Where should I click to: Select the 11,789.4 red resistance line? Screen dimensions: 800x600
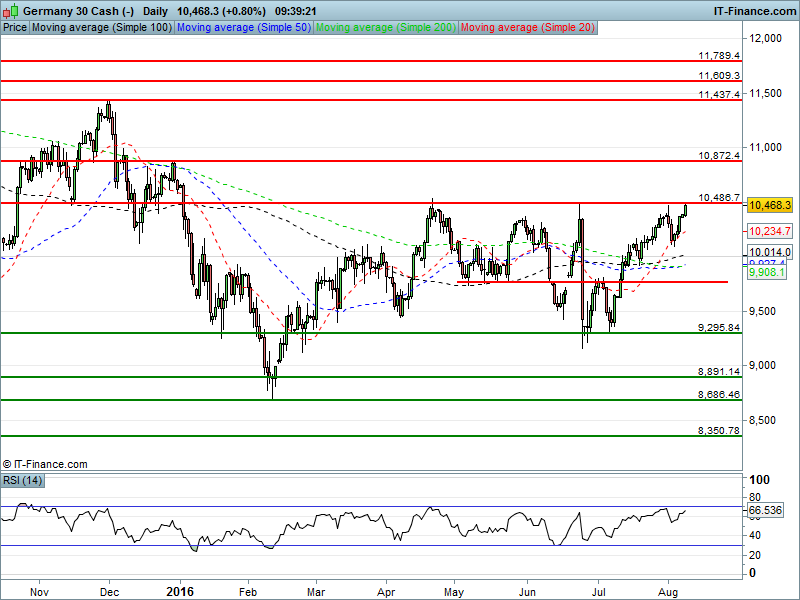point(371,61)
